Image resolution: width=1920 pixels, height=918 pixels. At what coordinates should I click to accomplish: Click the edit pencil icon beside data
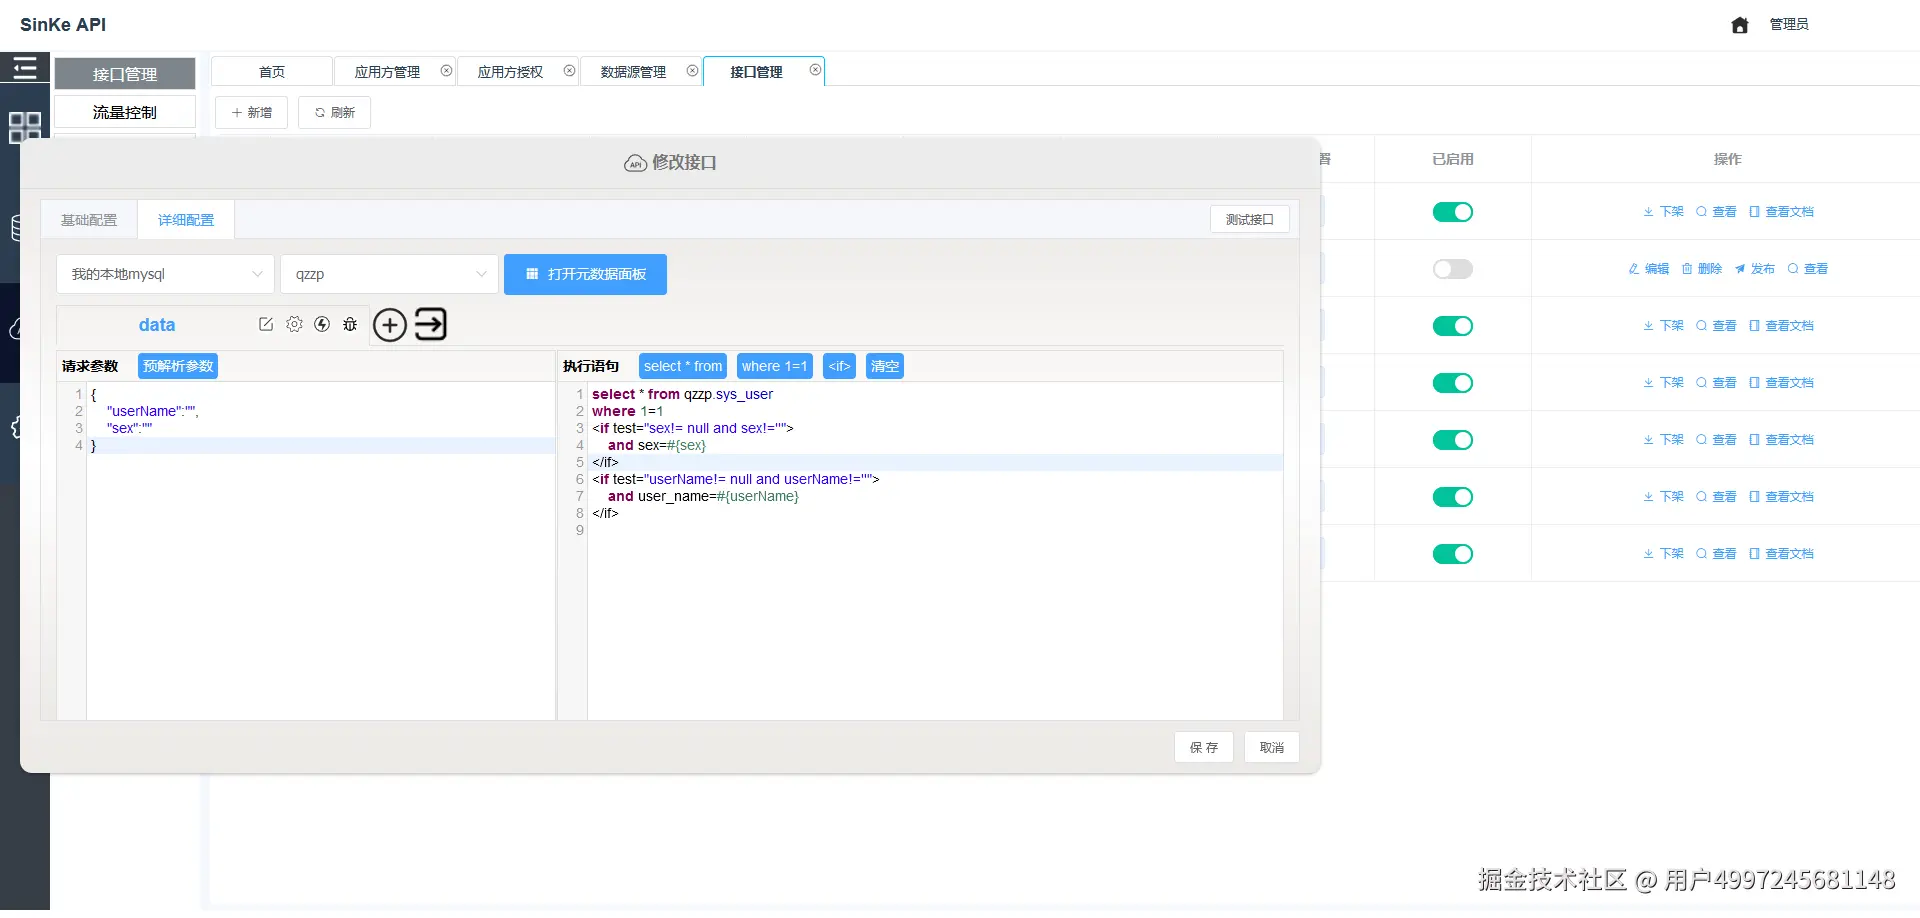click(266, 324)
